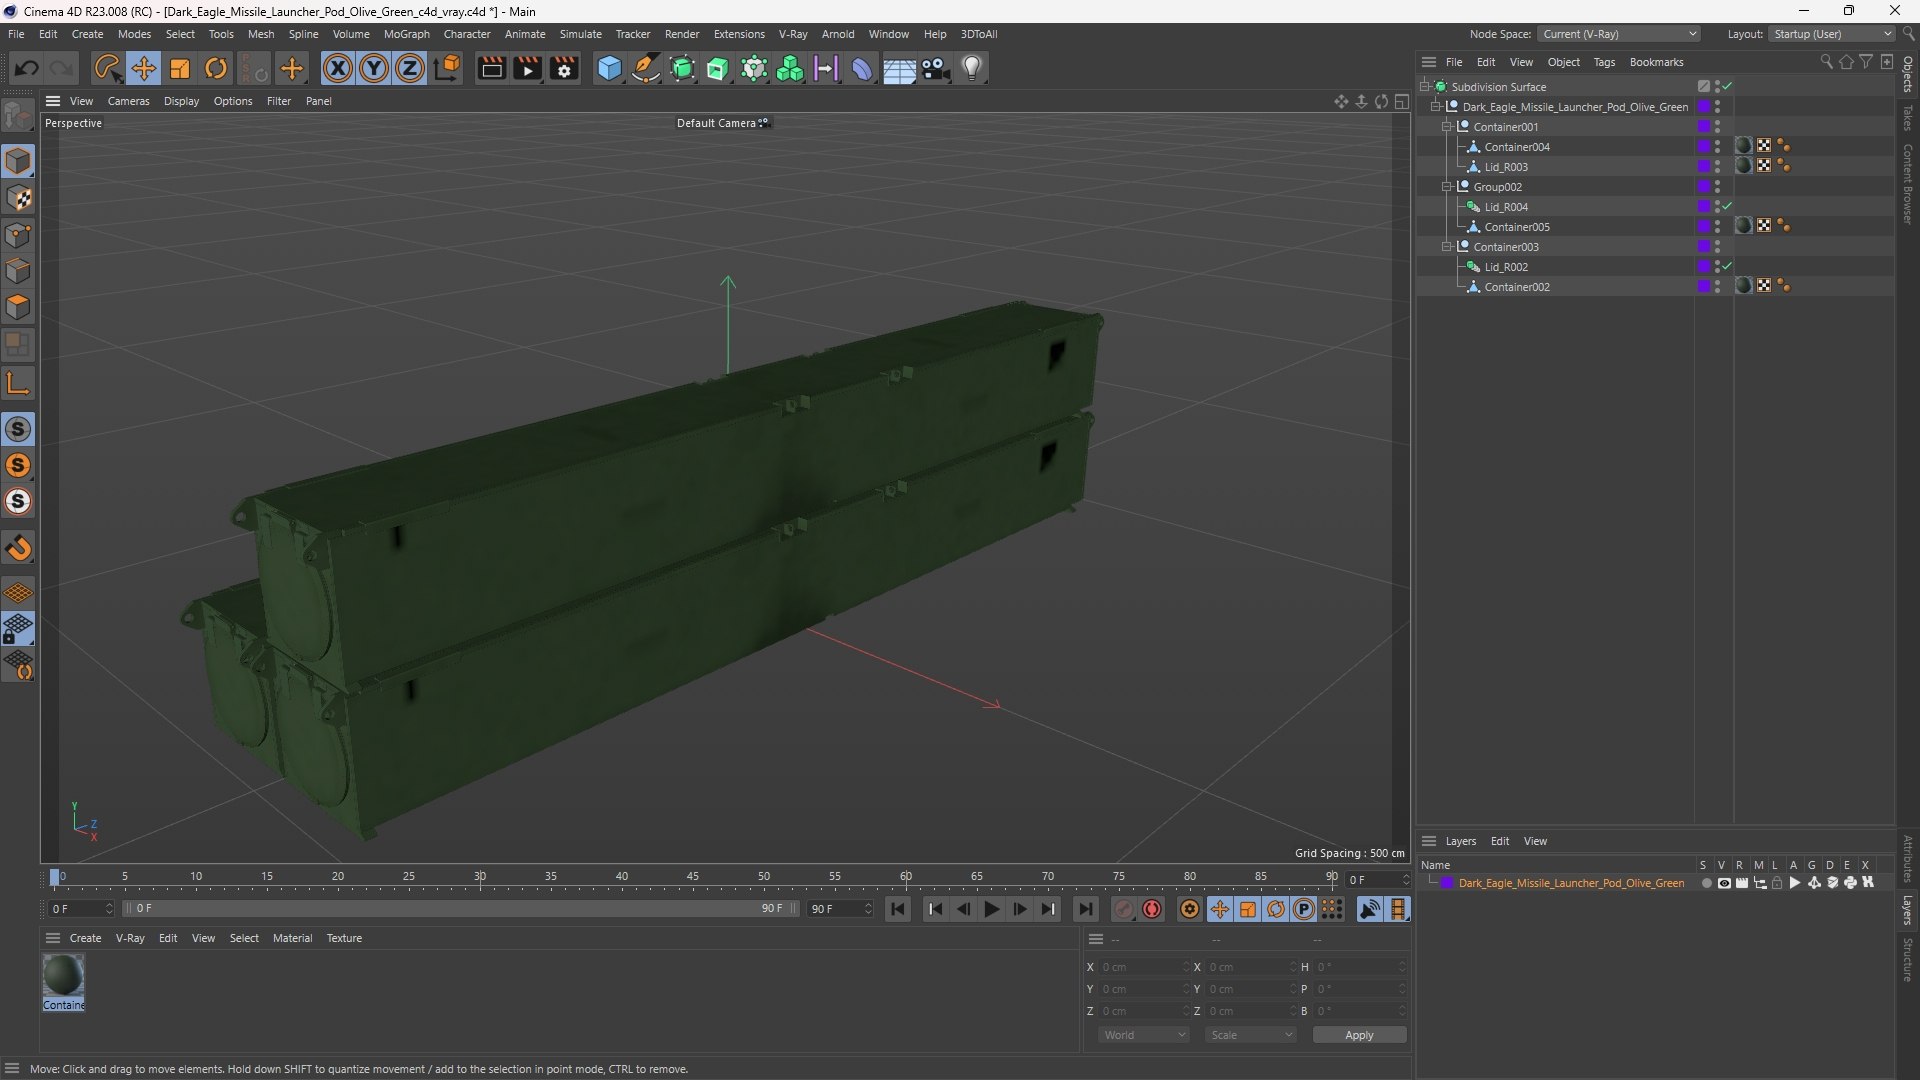Click Play Forwards button
Screen dimensions: 1920x1080
991,909
